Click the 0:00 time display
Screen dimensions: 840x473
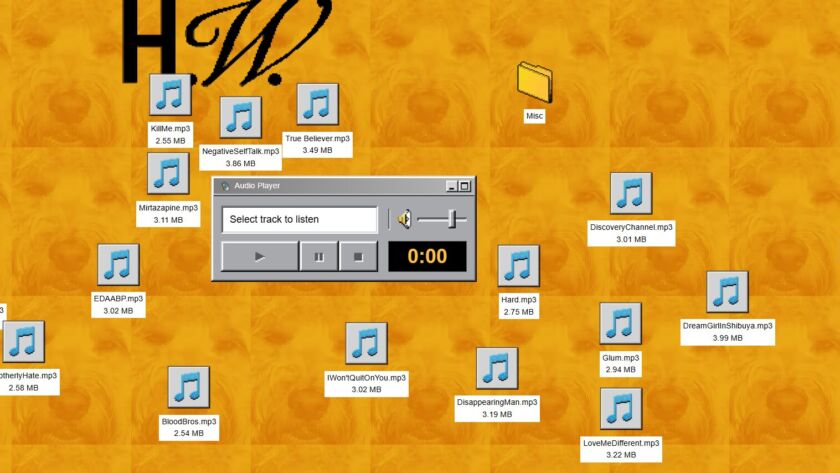(427, 256)
